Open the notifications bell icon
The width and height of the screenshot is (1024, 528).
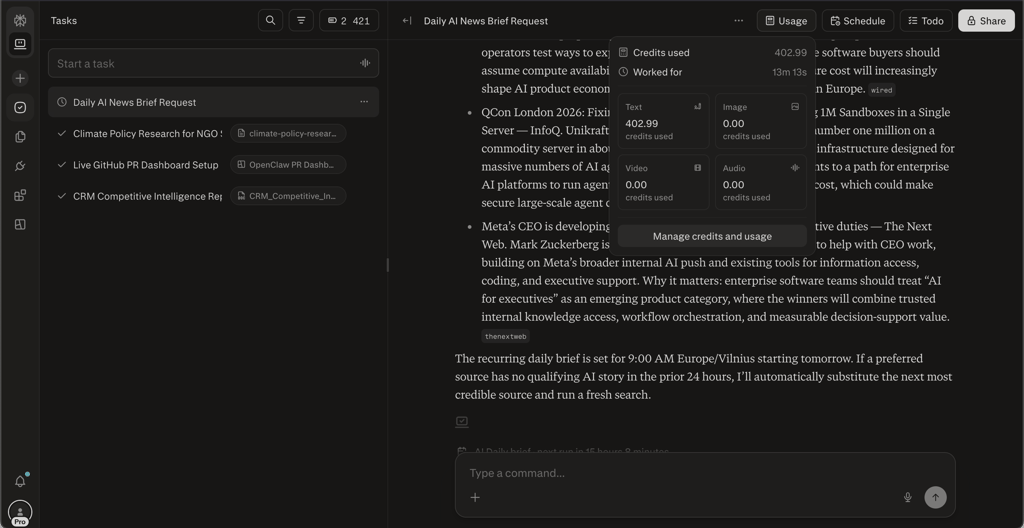20,482
